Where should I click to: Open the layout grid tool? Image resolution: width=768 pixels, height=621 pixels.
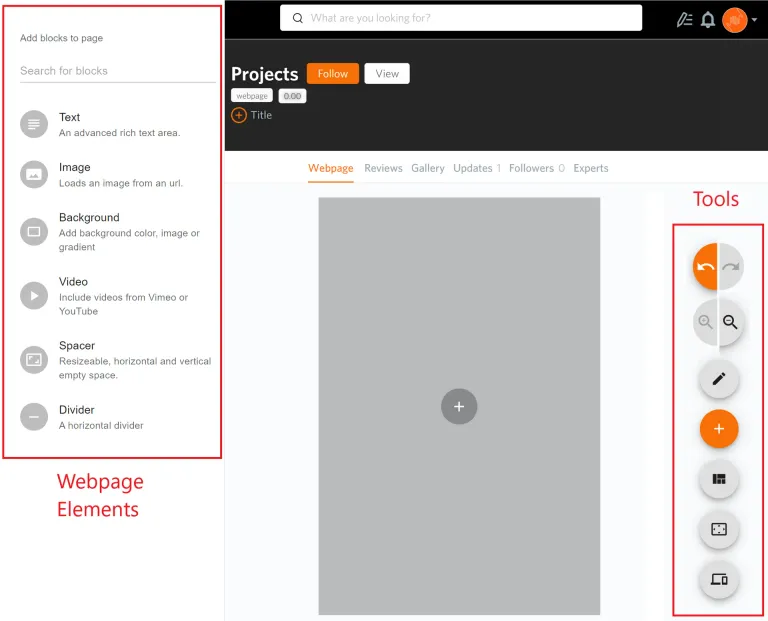[719, 479]
